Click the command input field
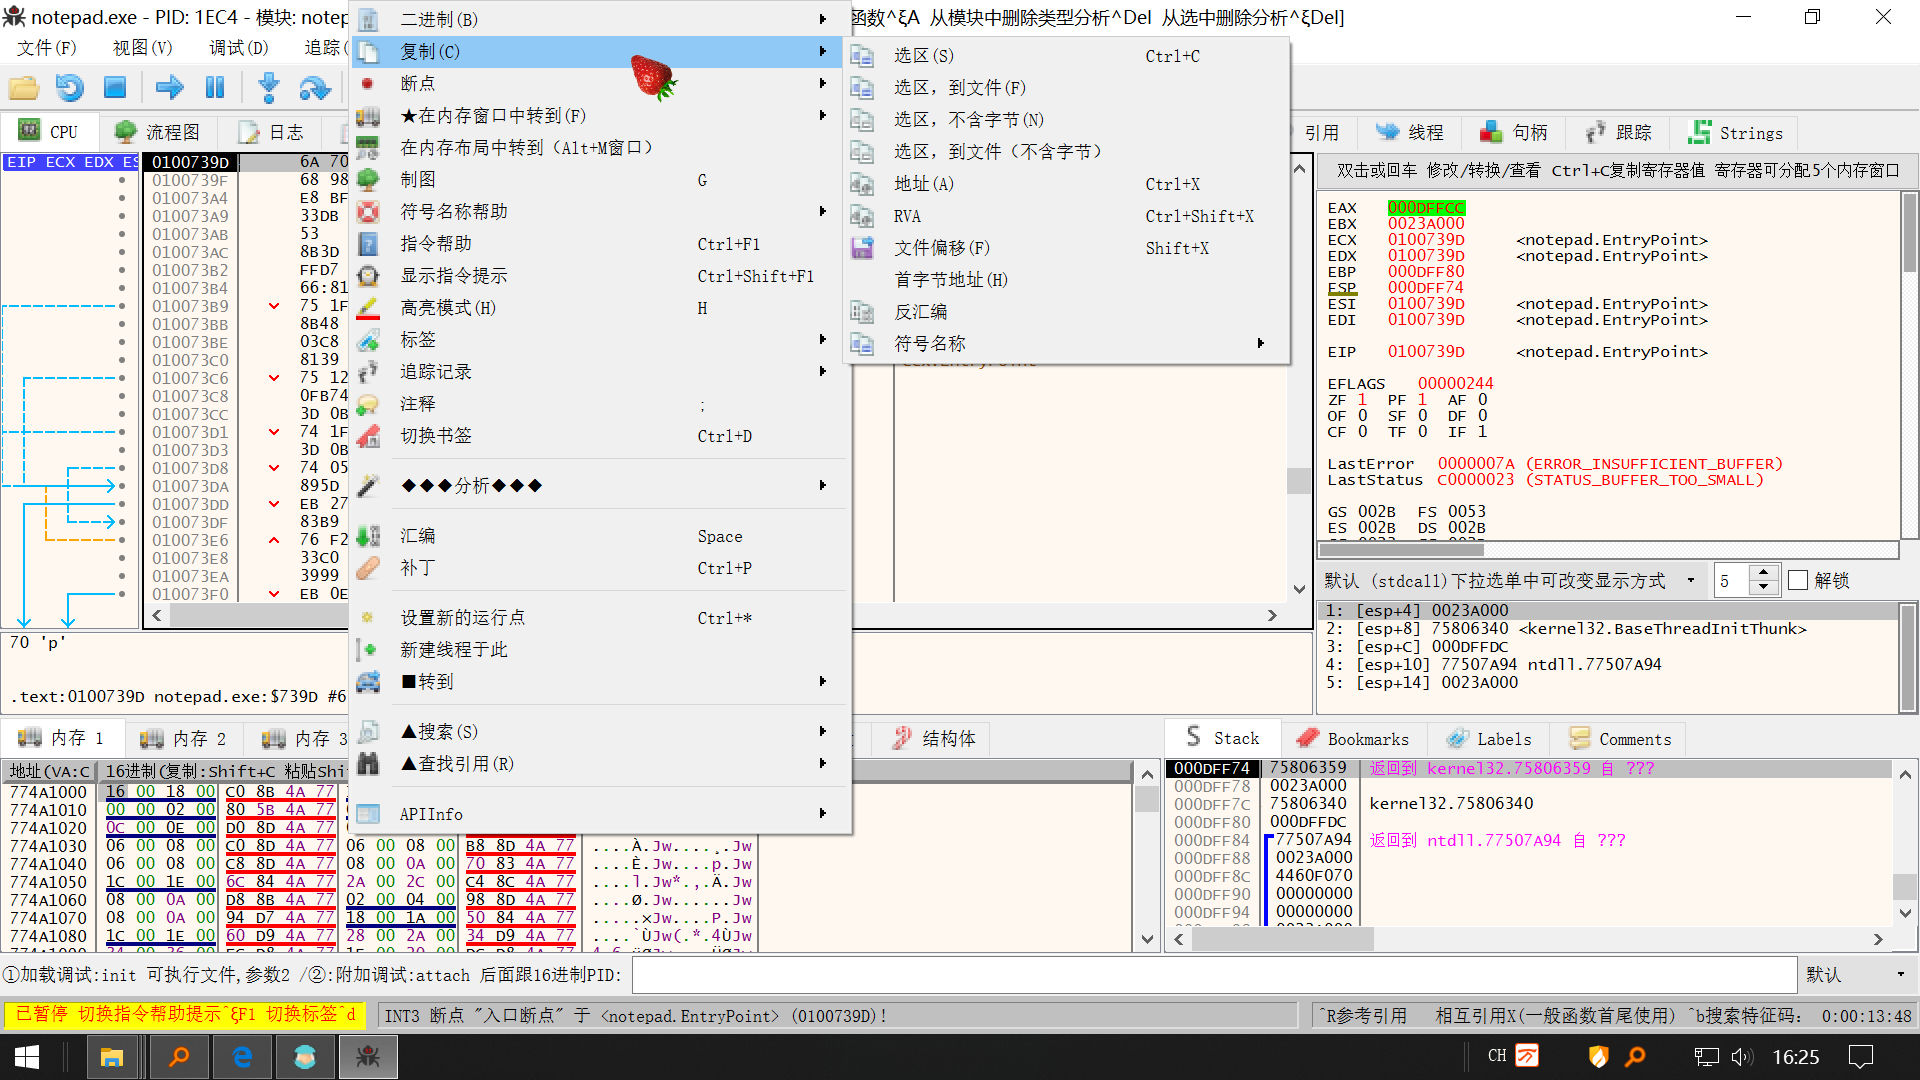This screenshot has height=1080, width=1920. coord(1213,974)
